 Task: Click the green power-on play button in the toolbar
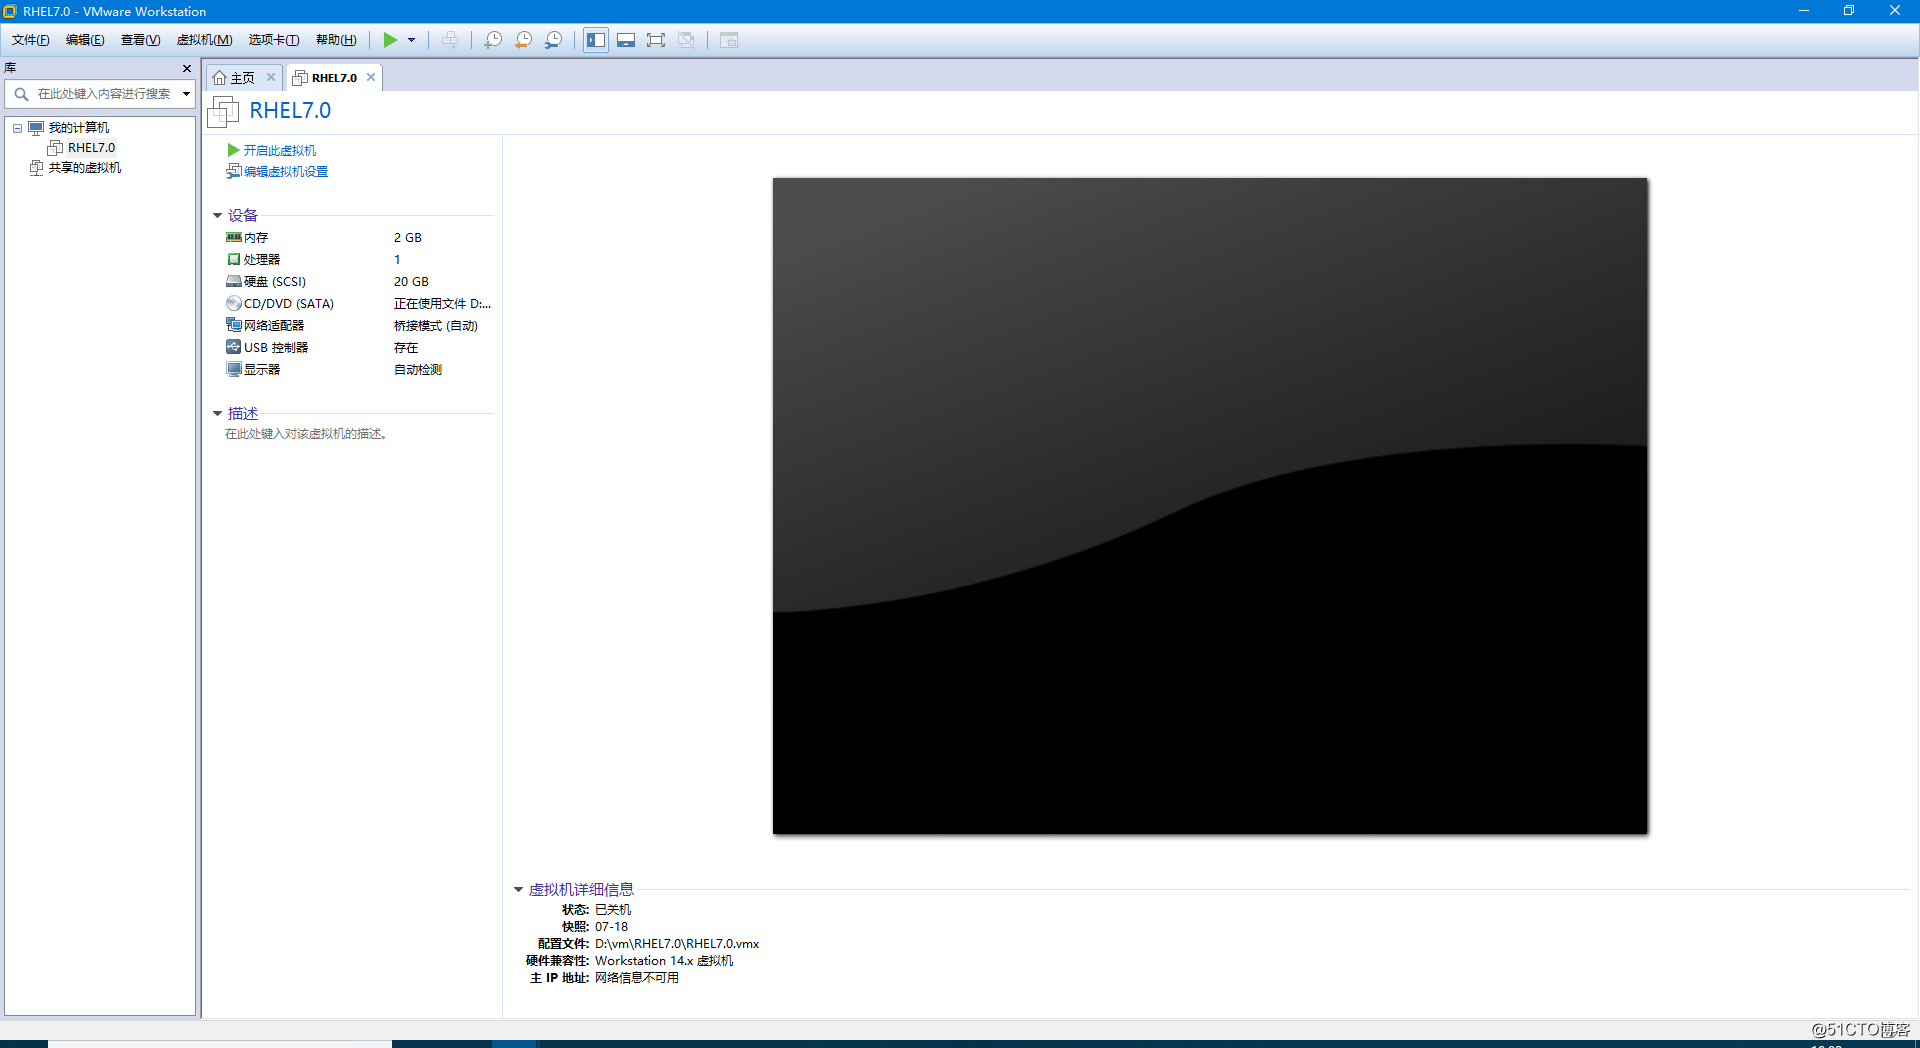tap(390, 40)
